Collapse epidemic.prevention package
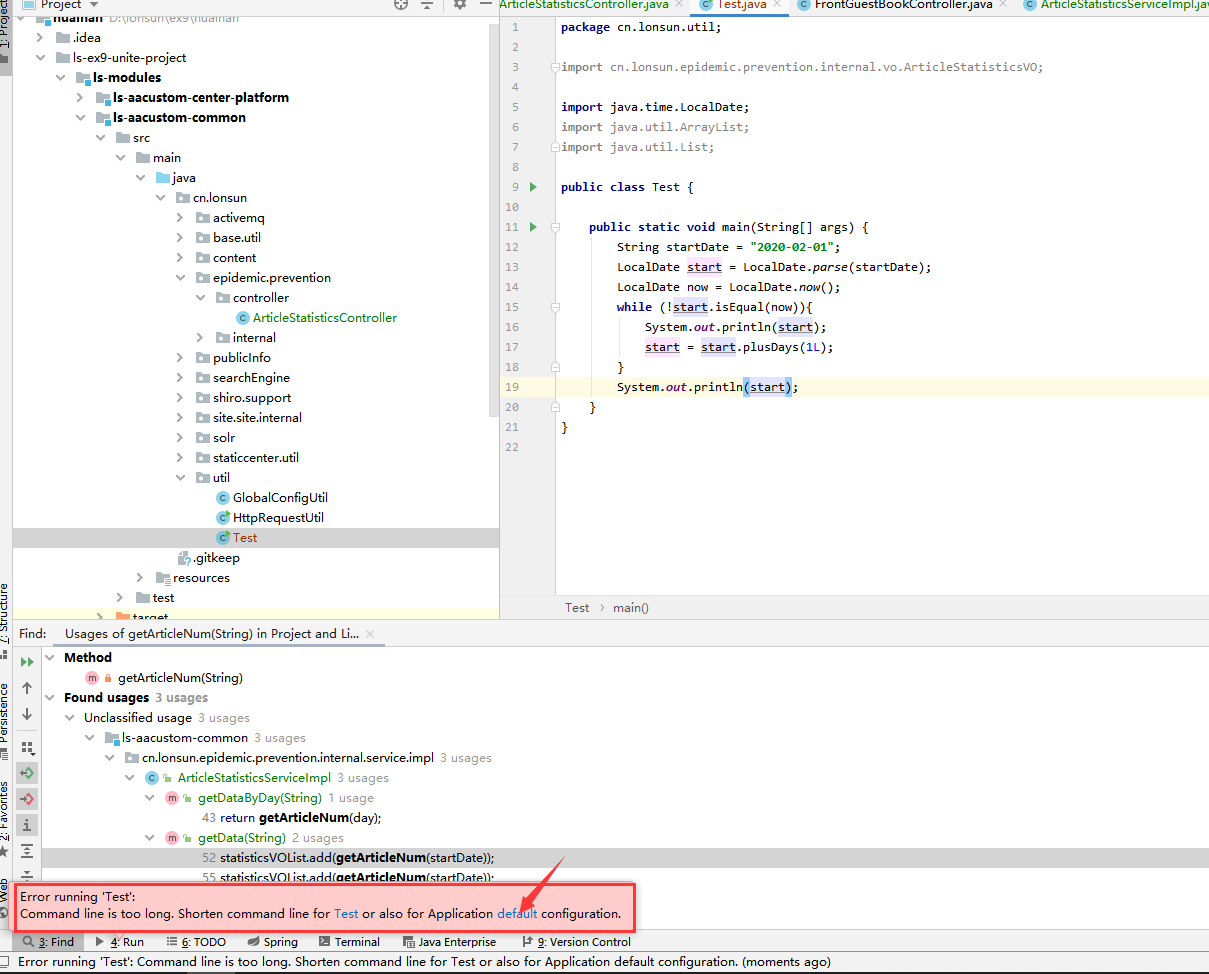 pyautogui.click(x=180, y=277)
